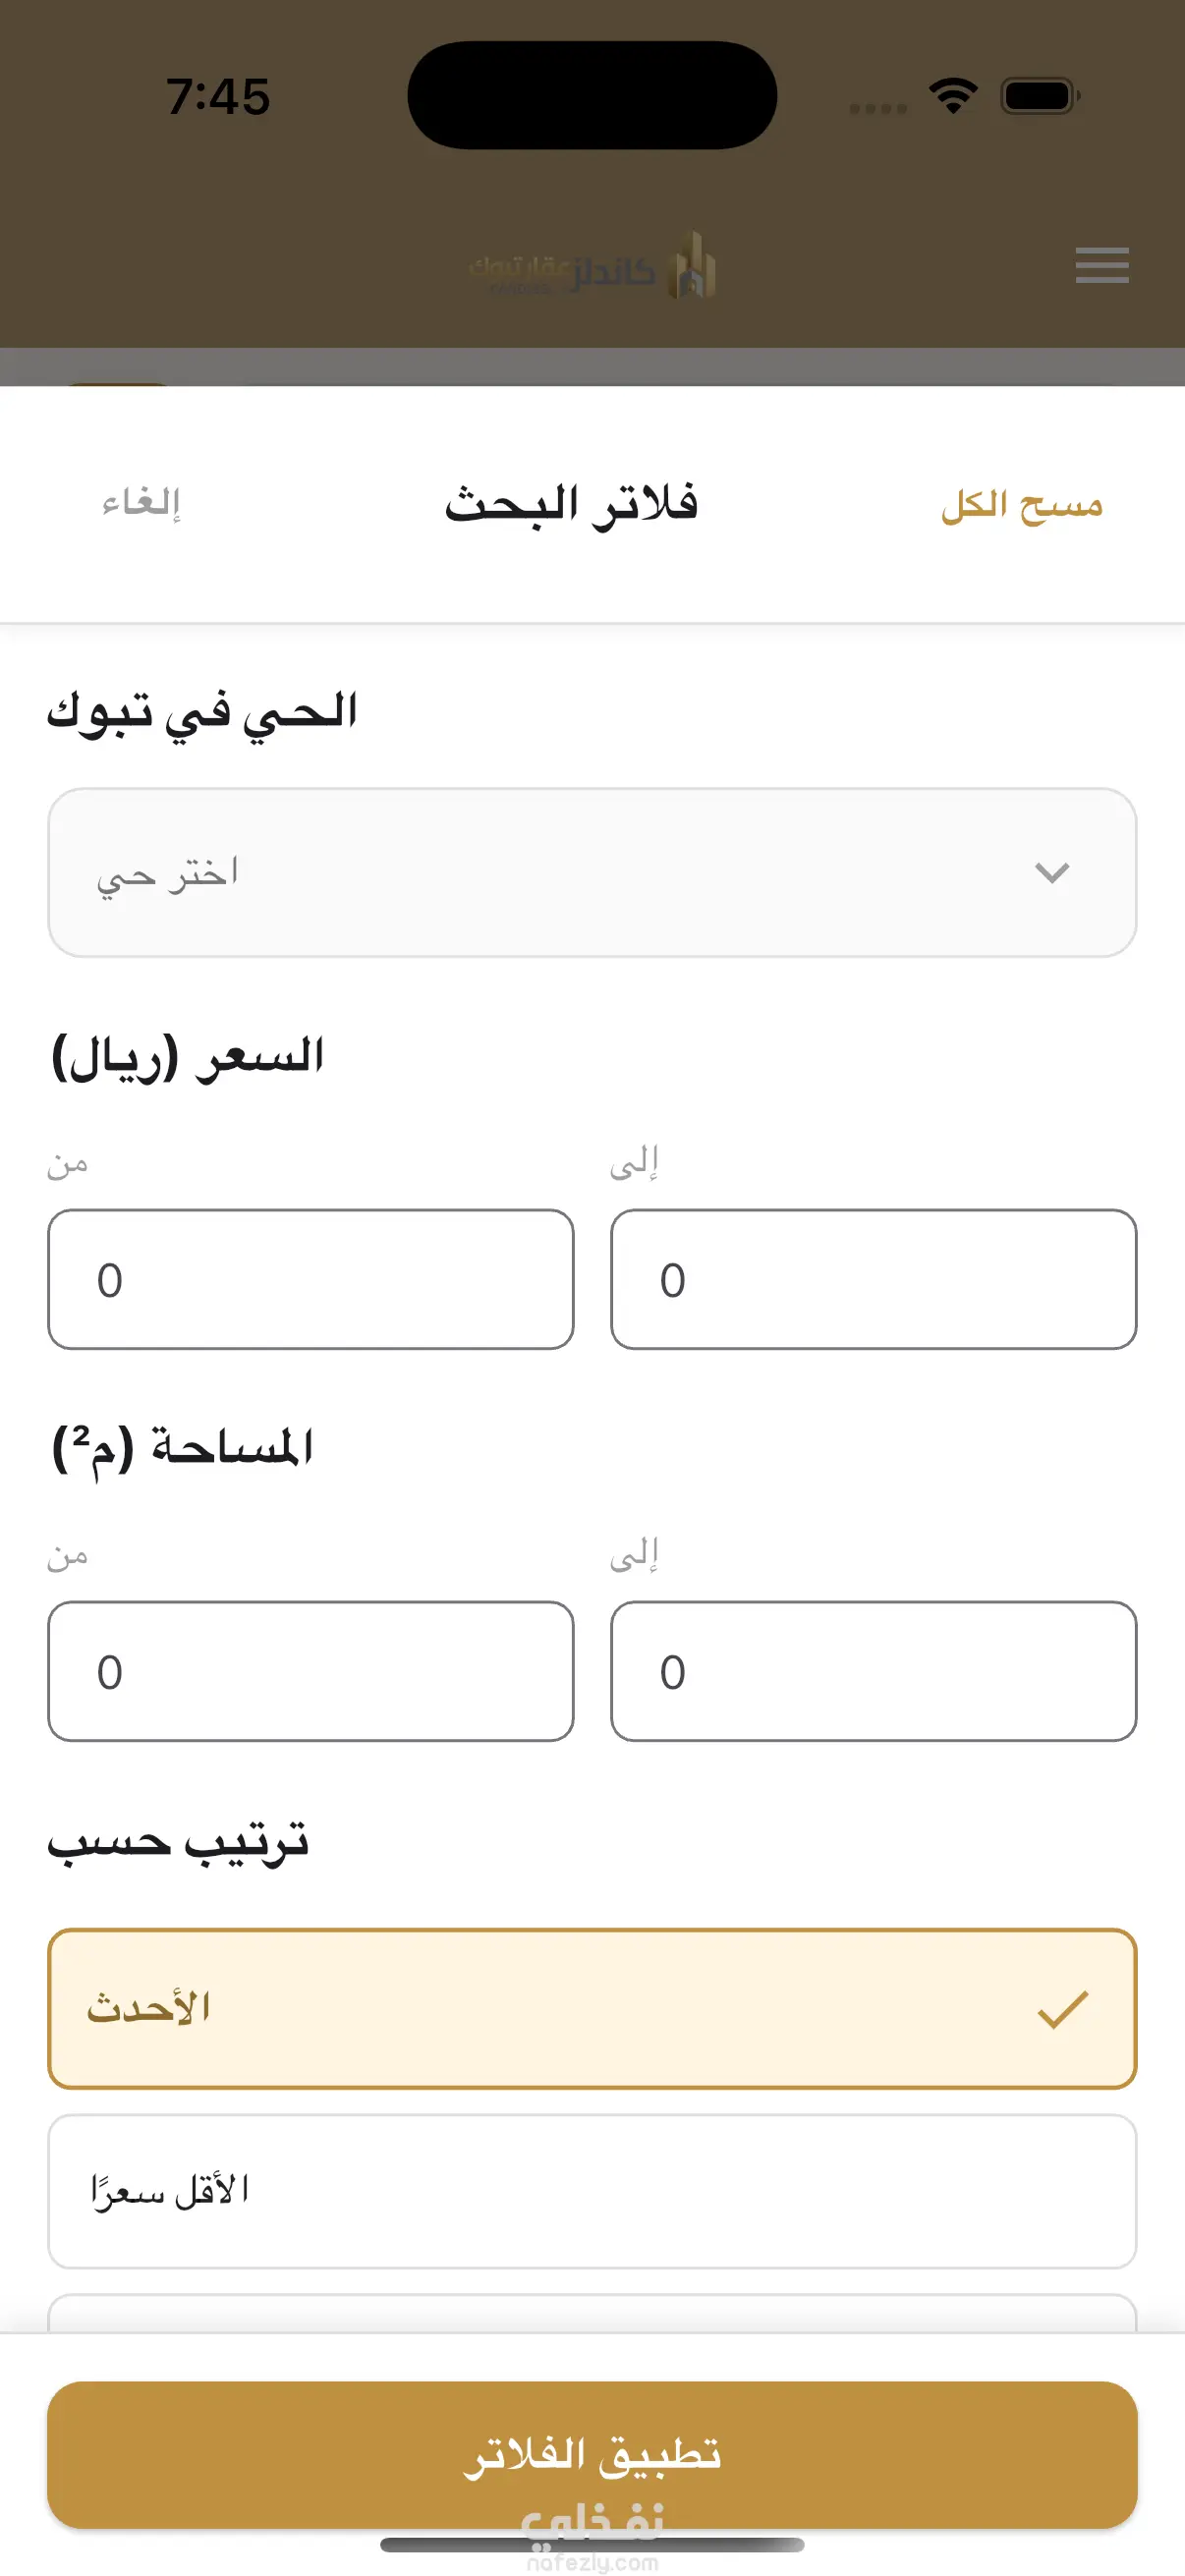1185x2576 pixels.
Task: Focus the area إلى maximum field
Action: (x=874, y=1671)
